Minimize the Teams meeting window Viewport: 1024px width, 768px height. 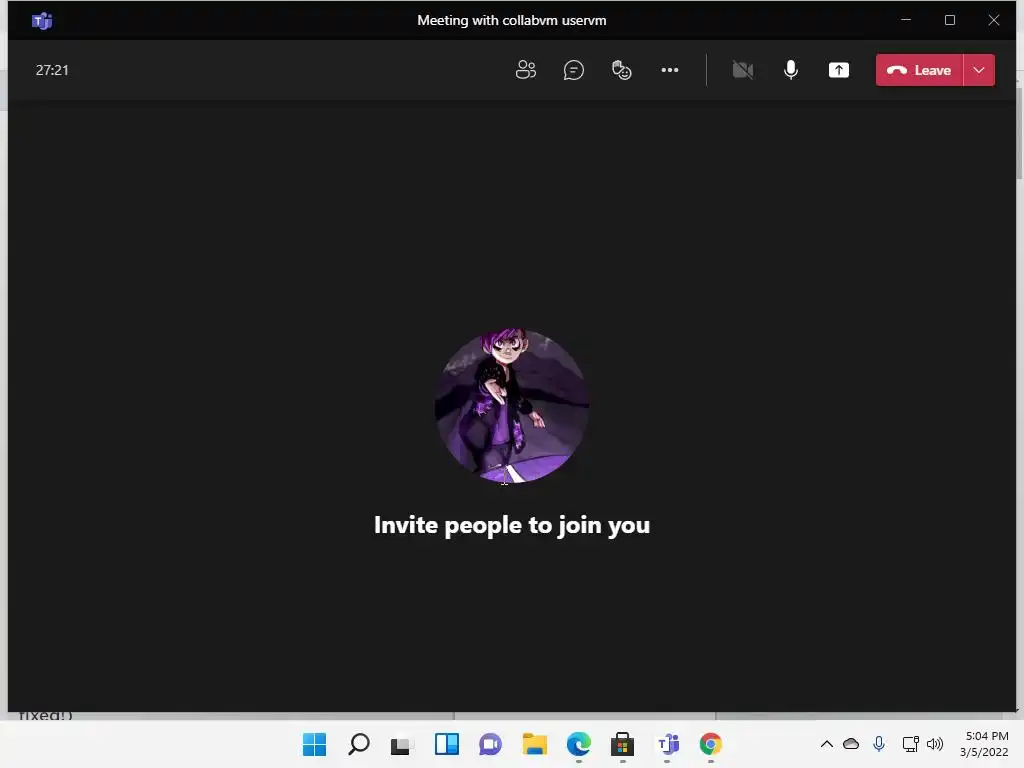(x=906, y=20)
